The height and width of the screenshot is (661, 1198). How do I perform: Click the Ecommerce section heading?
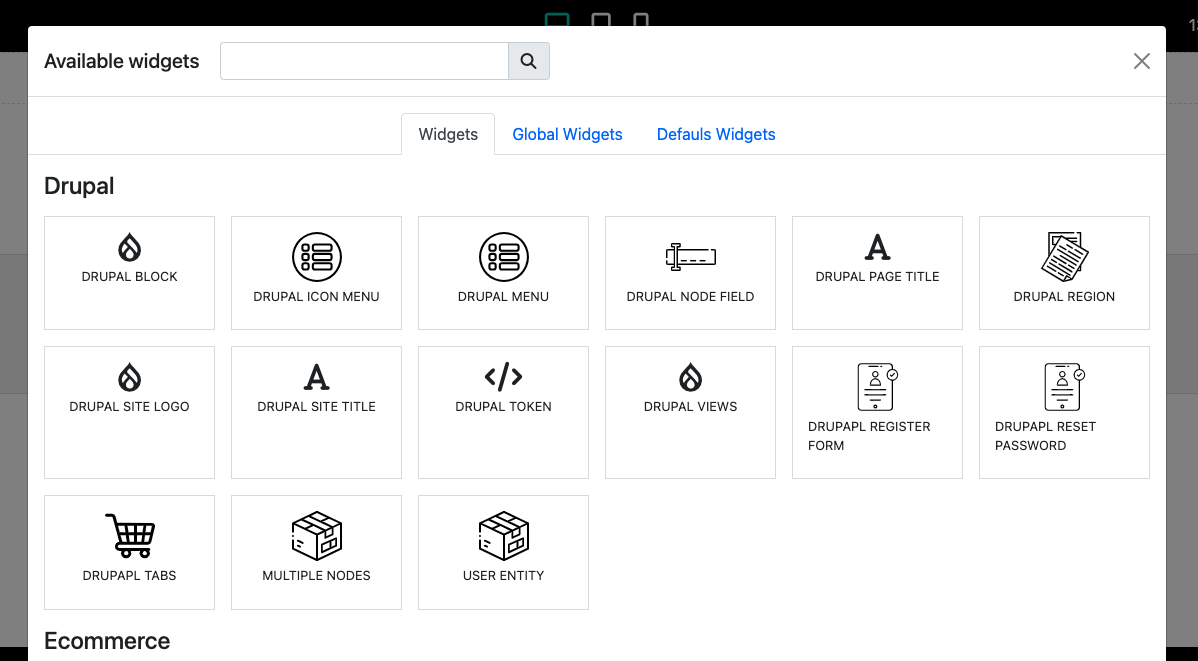(107, 640)
